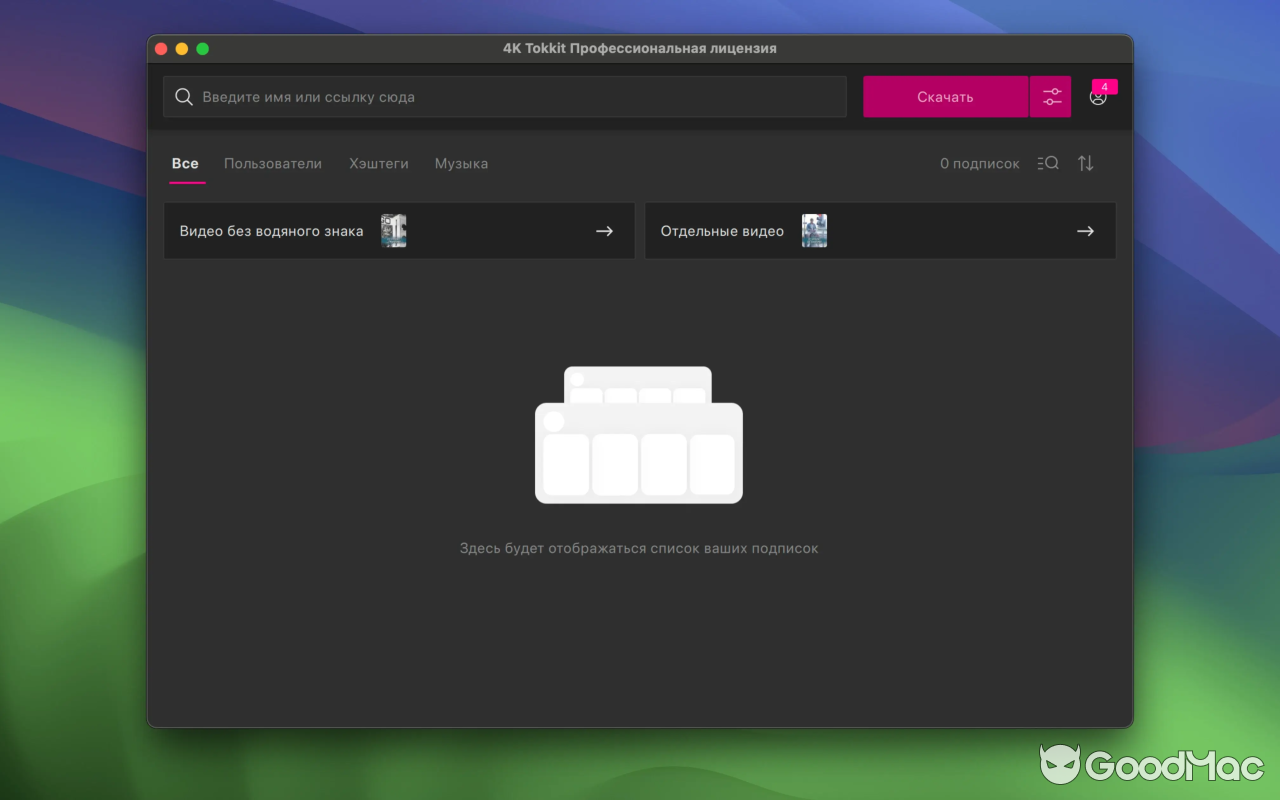Select the Музыка tab
1280x800 pixels.
(461, 163)
